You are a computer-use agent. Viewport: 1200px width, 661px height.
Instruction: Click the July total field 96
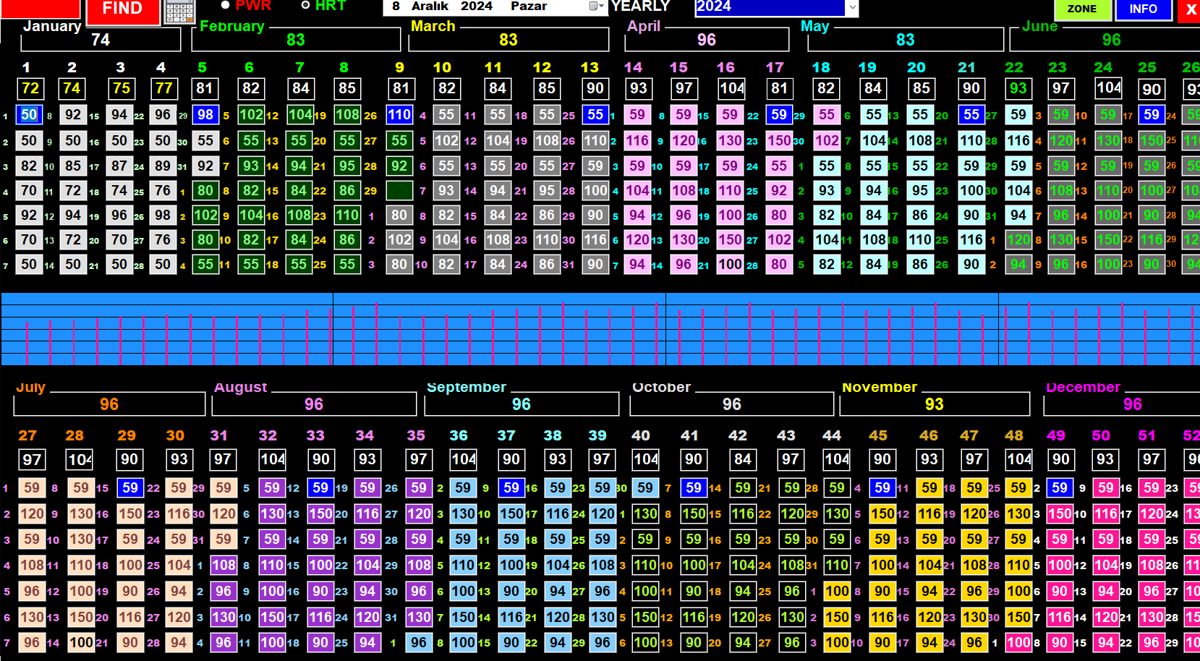coord(109,404)
